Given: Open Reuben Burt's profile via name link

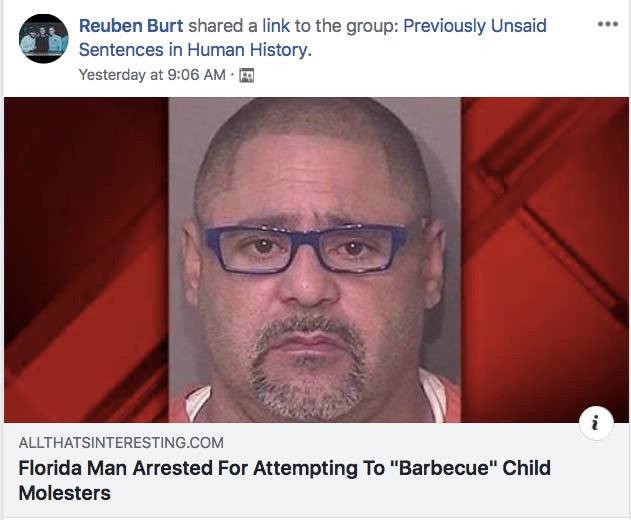Looking at the screenshot, I should [131, 26].
